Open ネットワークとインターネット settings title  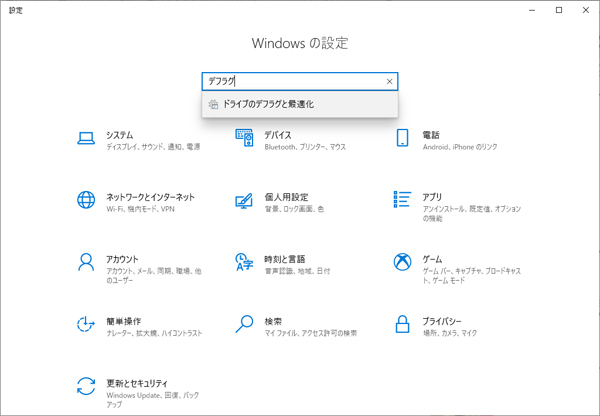click(150, 197)
